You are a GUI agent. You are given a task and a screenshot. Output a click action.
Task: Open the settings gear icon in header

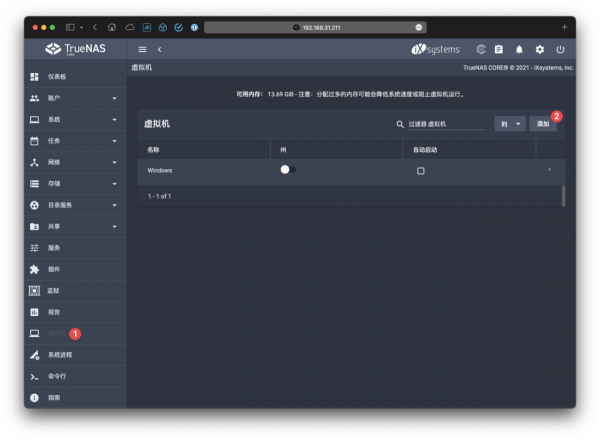point(540,49)
